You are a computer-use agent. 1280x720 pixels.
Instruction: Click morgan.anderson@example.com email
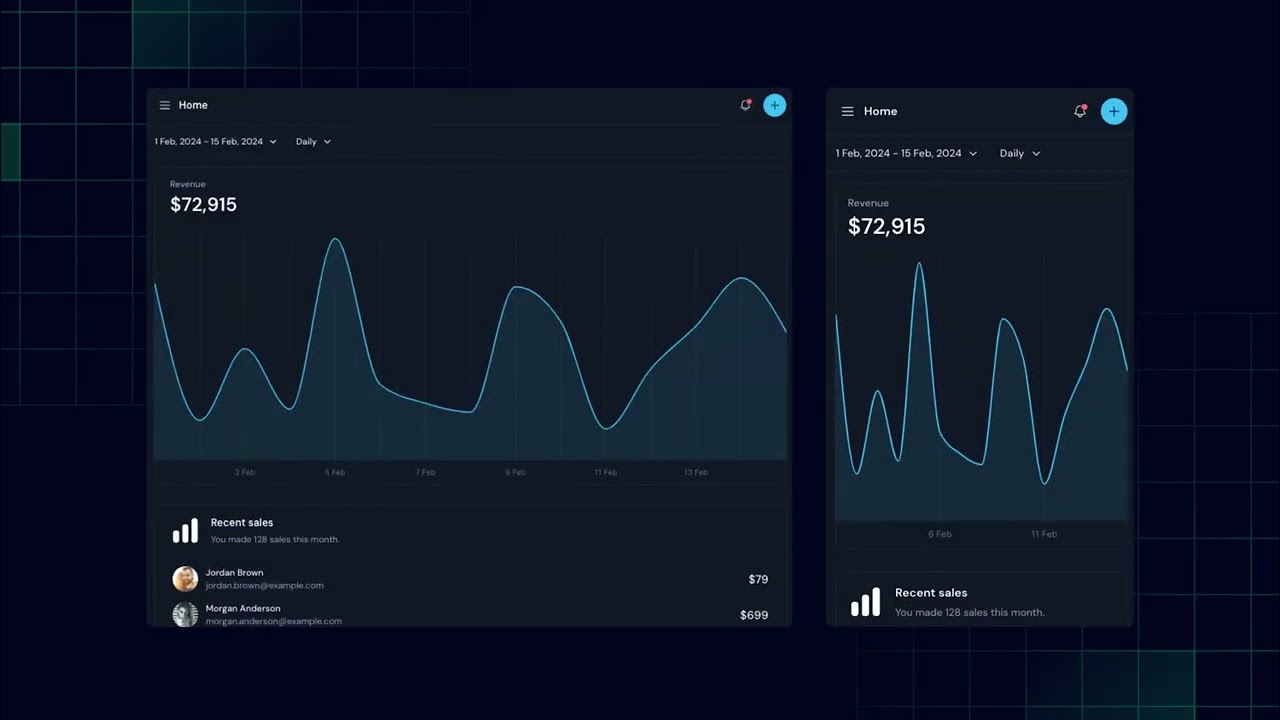point(273,621)
